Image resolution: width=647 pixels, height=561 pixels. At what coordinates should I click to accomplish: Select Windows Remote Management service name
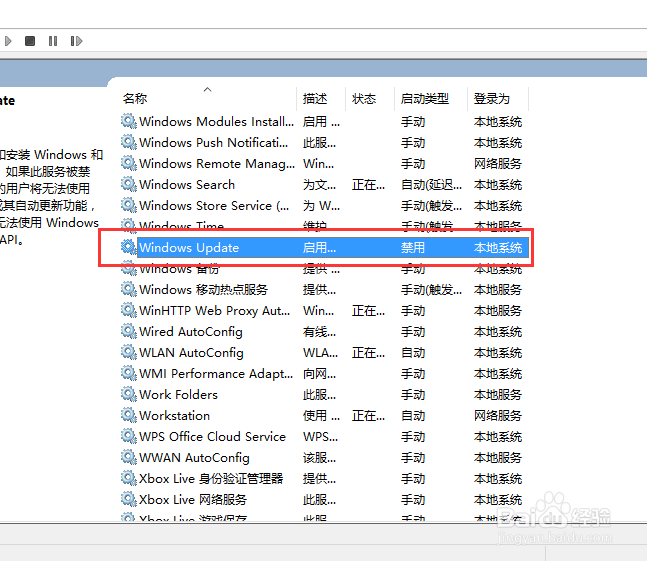(217, 163)
